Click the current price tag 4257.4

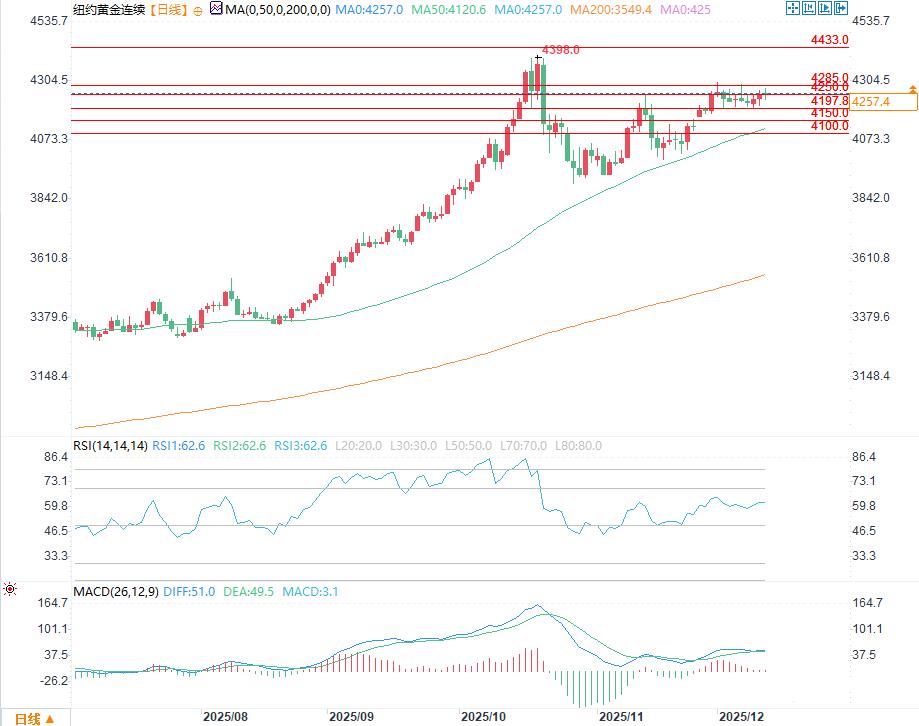coord(870,101)
